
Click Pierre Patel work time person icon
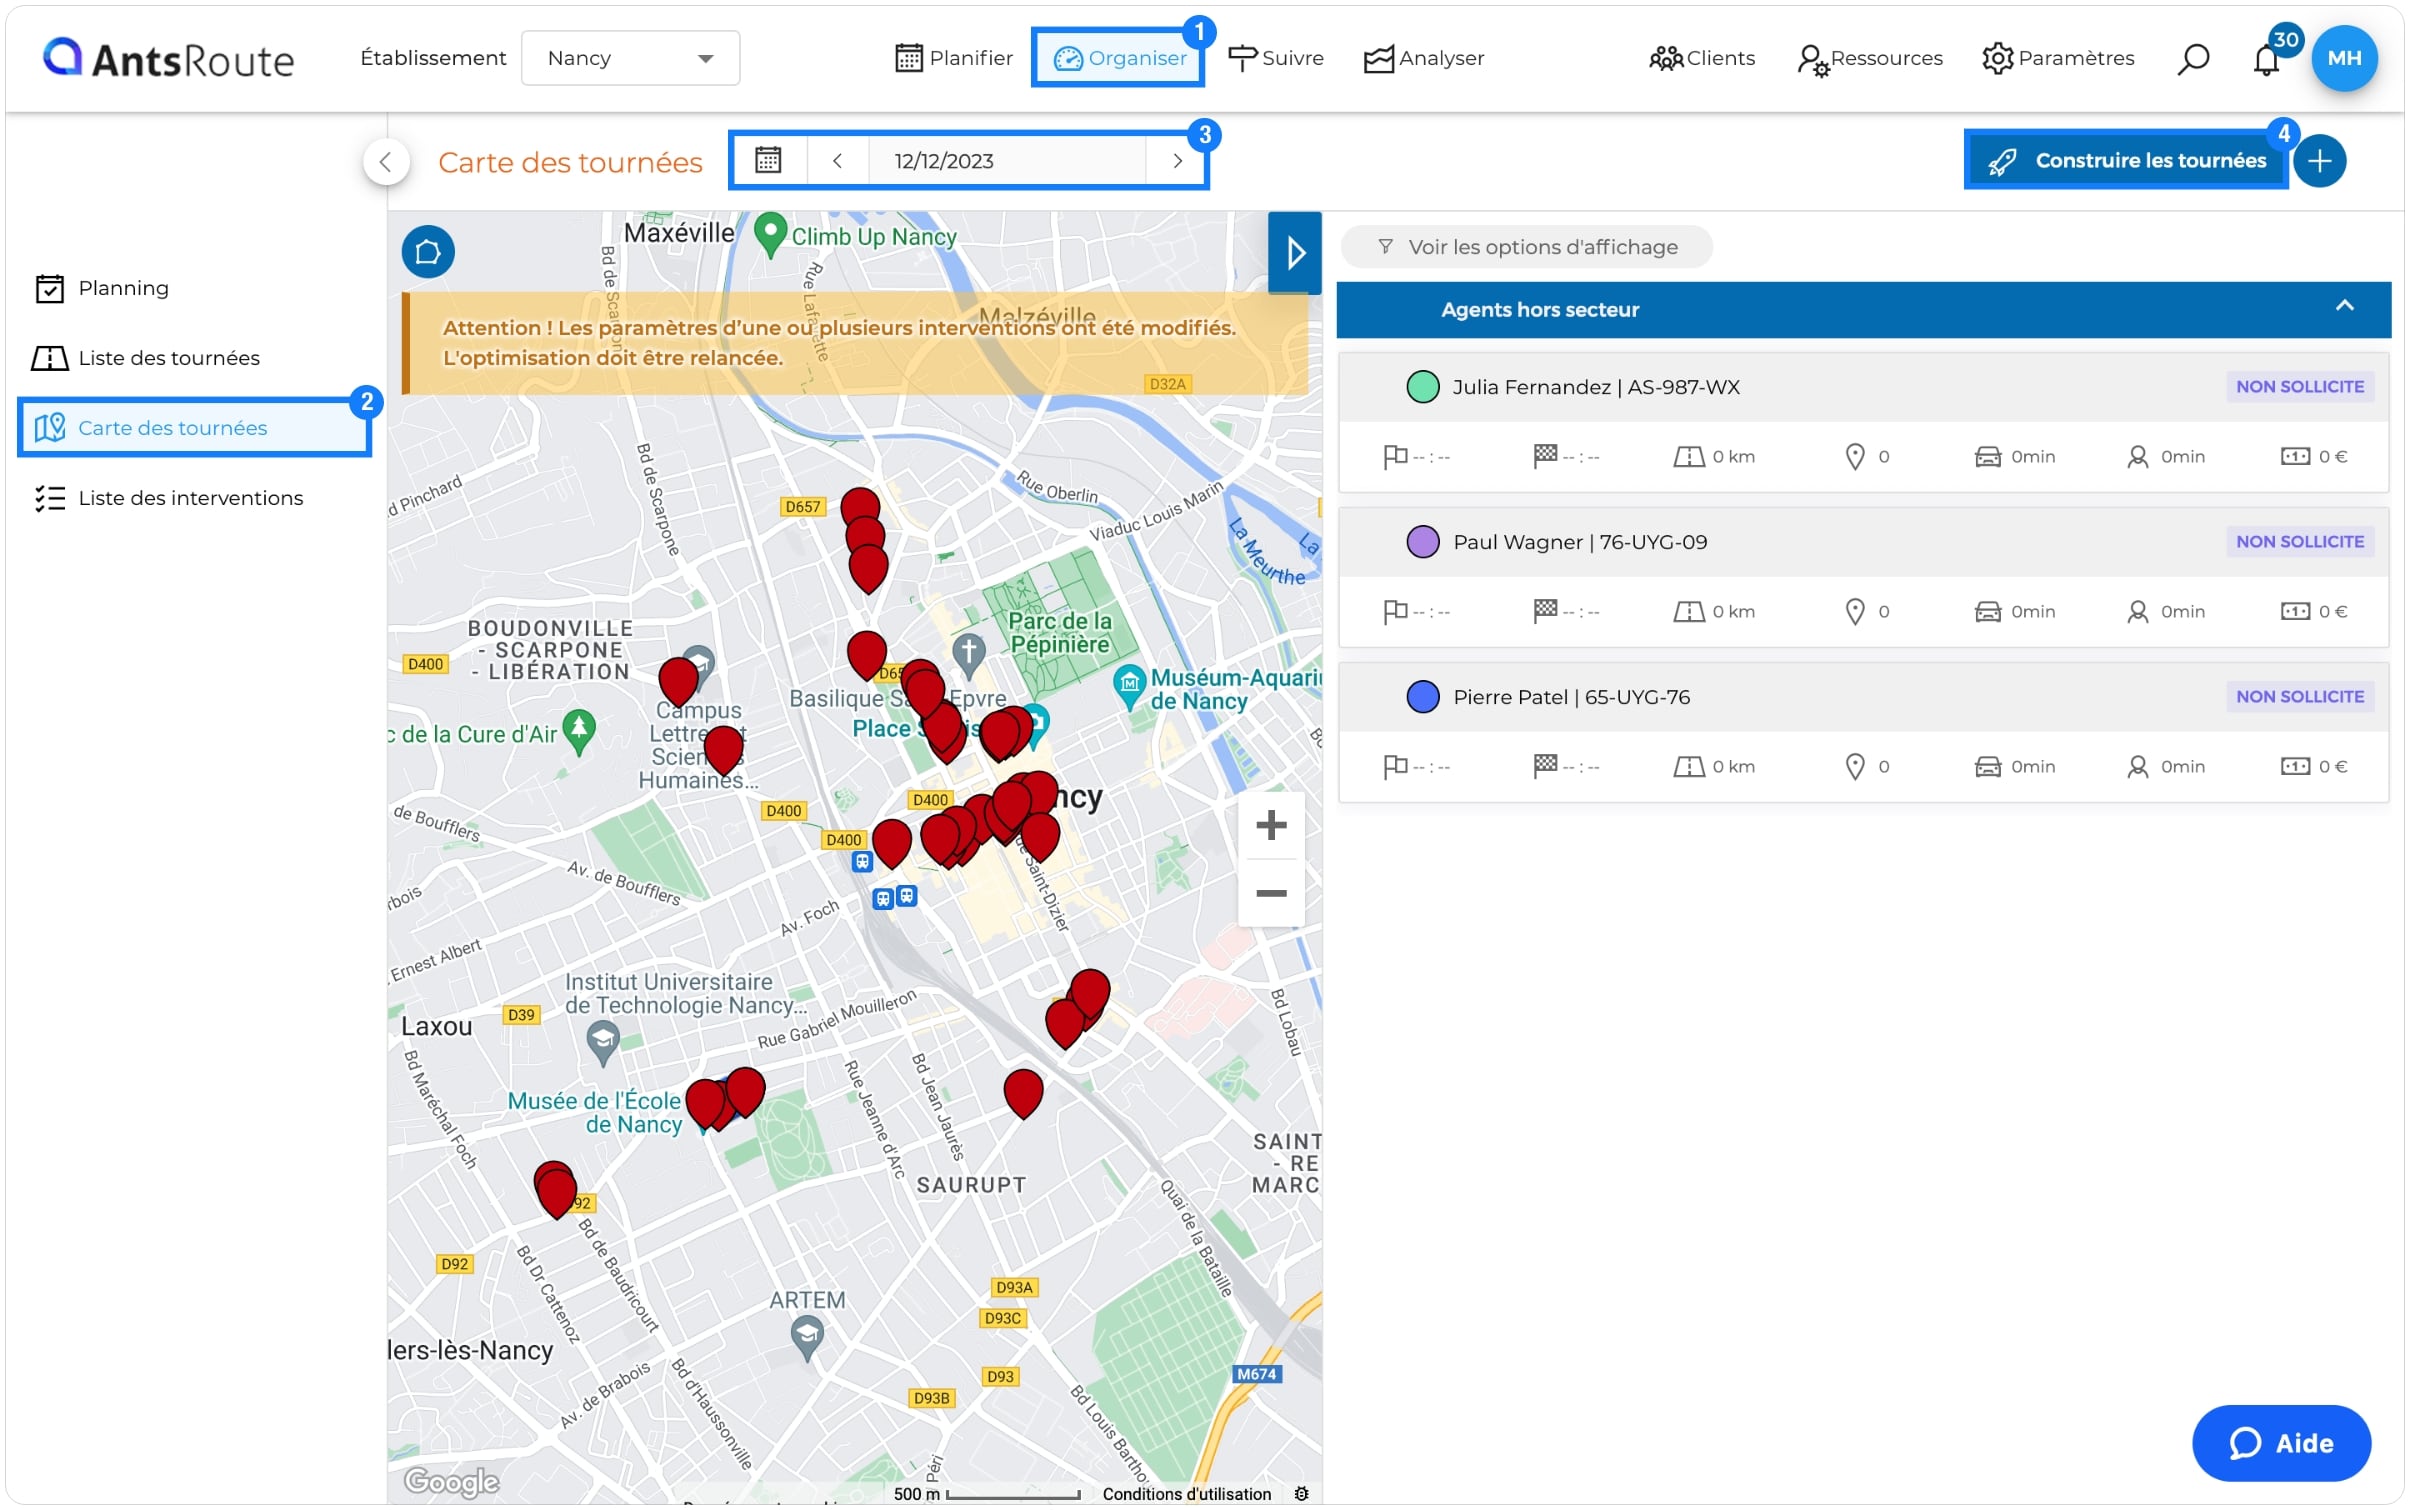[2137, 767]
